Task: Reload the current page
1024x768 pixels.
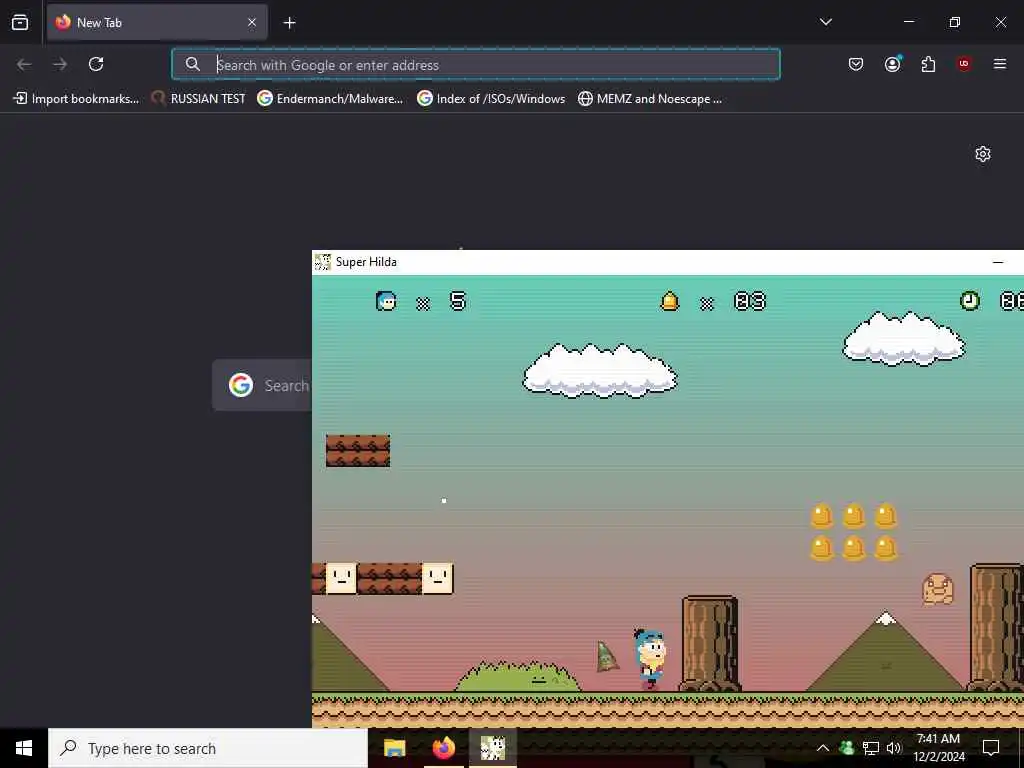Action: click(x=96, y=64)
